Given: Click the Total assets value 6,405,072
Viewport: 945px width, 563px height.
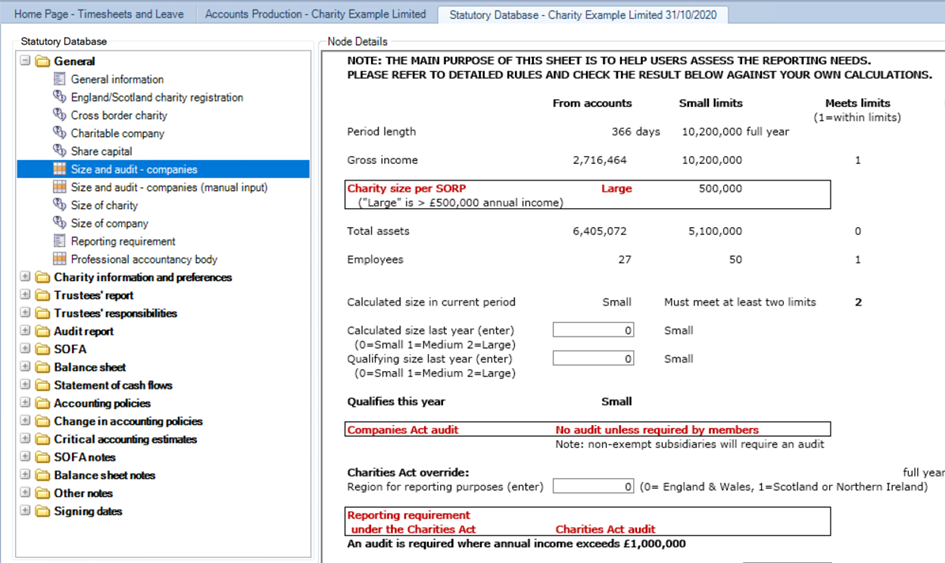Looking at the screenshot, I should click(x=600, y=231).
